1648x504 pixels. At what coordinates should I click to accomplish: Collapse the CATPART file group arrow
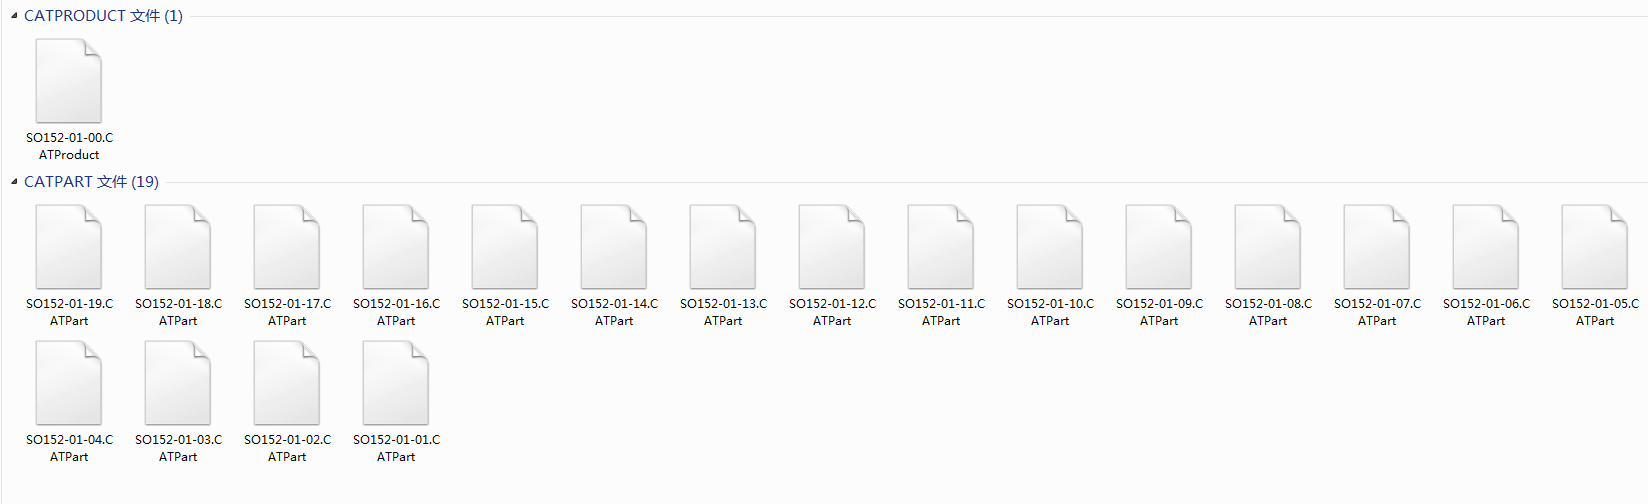tap(14, 182)
